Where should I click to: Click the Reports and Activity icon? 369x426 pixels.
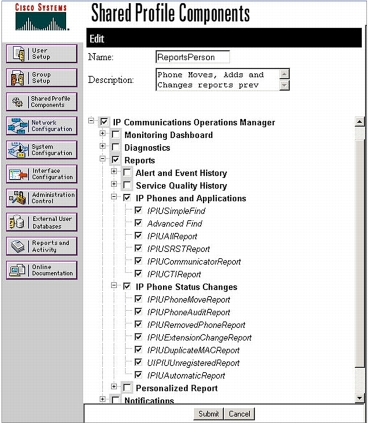18,246
